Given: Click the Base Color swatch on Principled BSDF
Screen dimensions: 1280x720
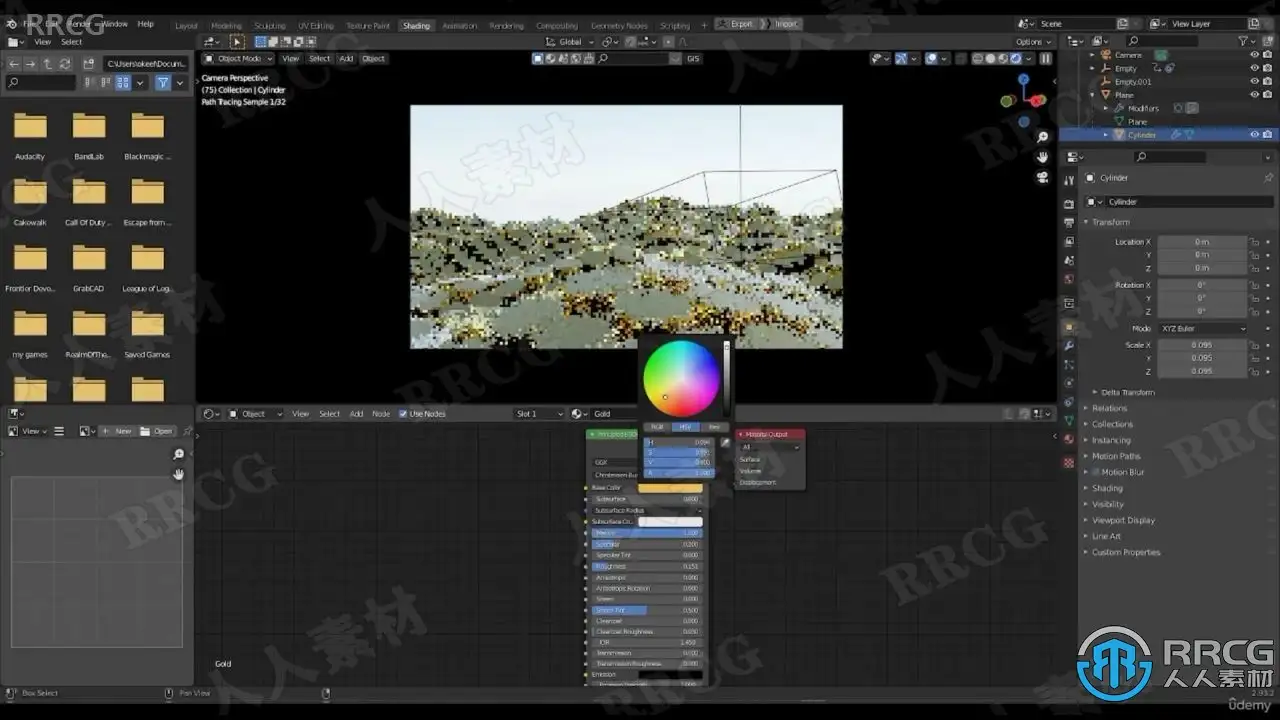Looking at the screenshot, I should pos(670,488).
